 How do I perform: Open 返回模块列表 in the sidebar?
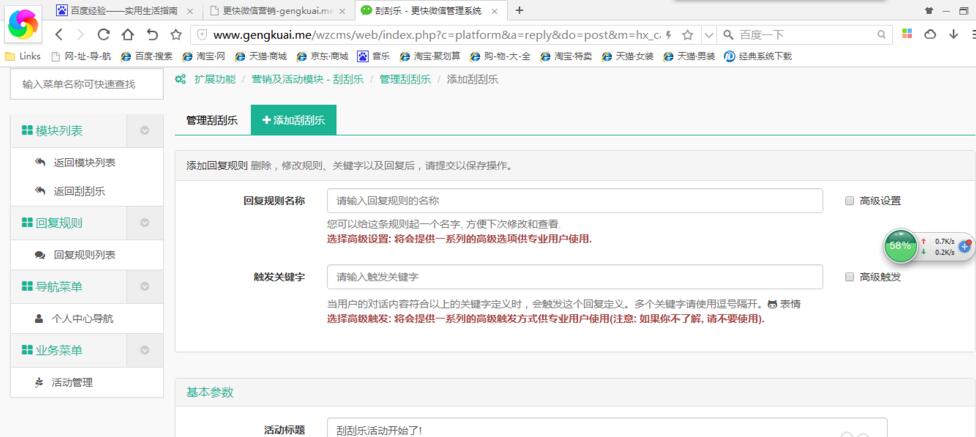[x=84, y=163]
